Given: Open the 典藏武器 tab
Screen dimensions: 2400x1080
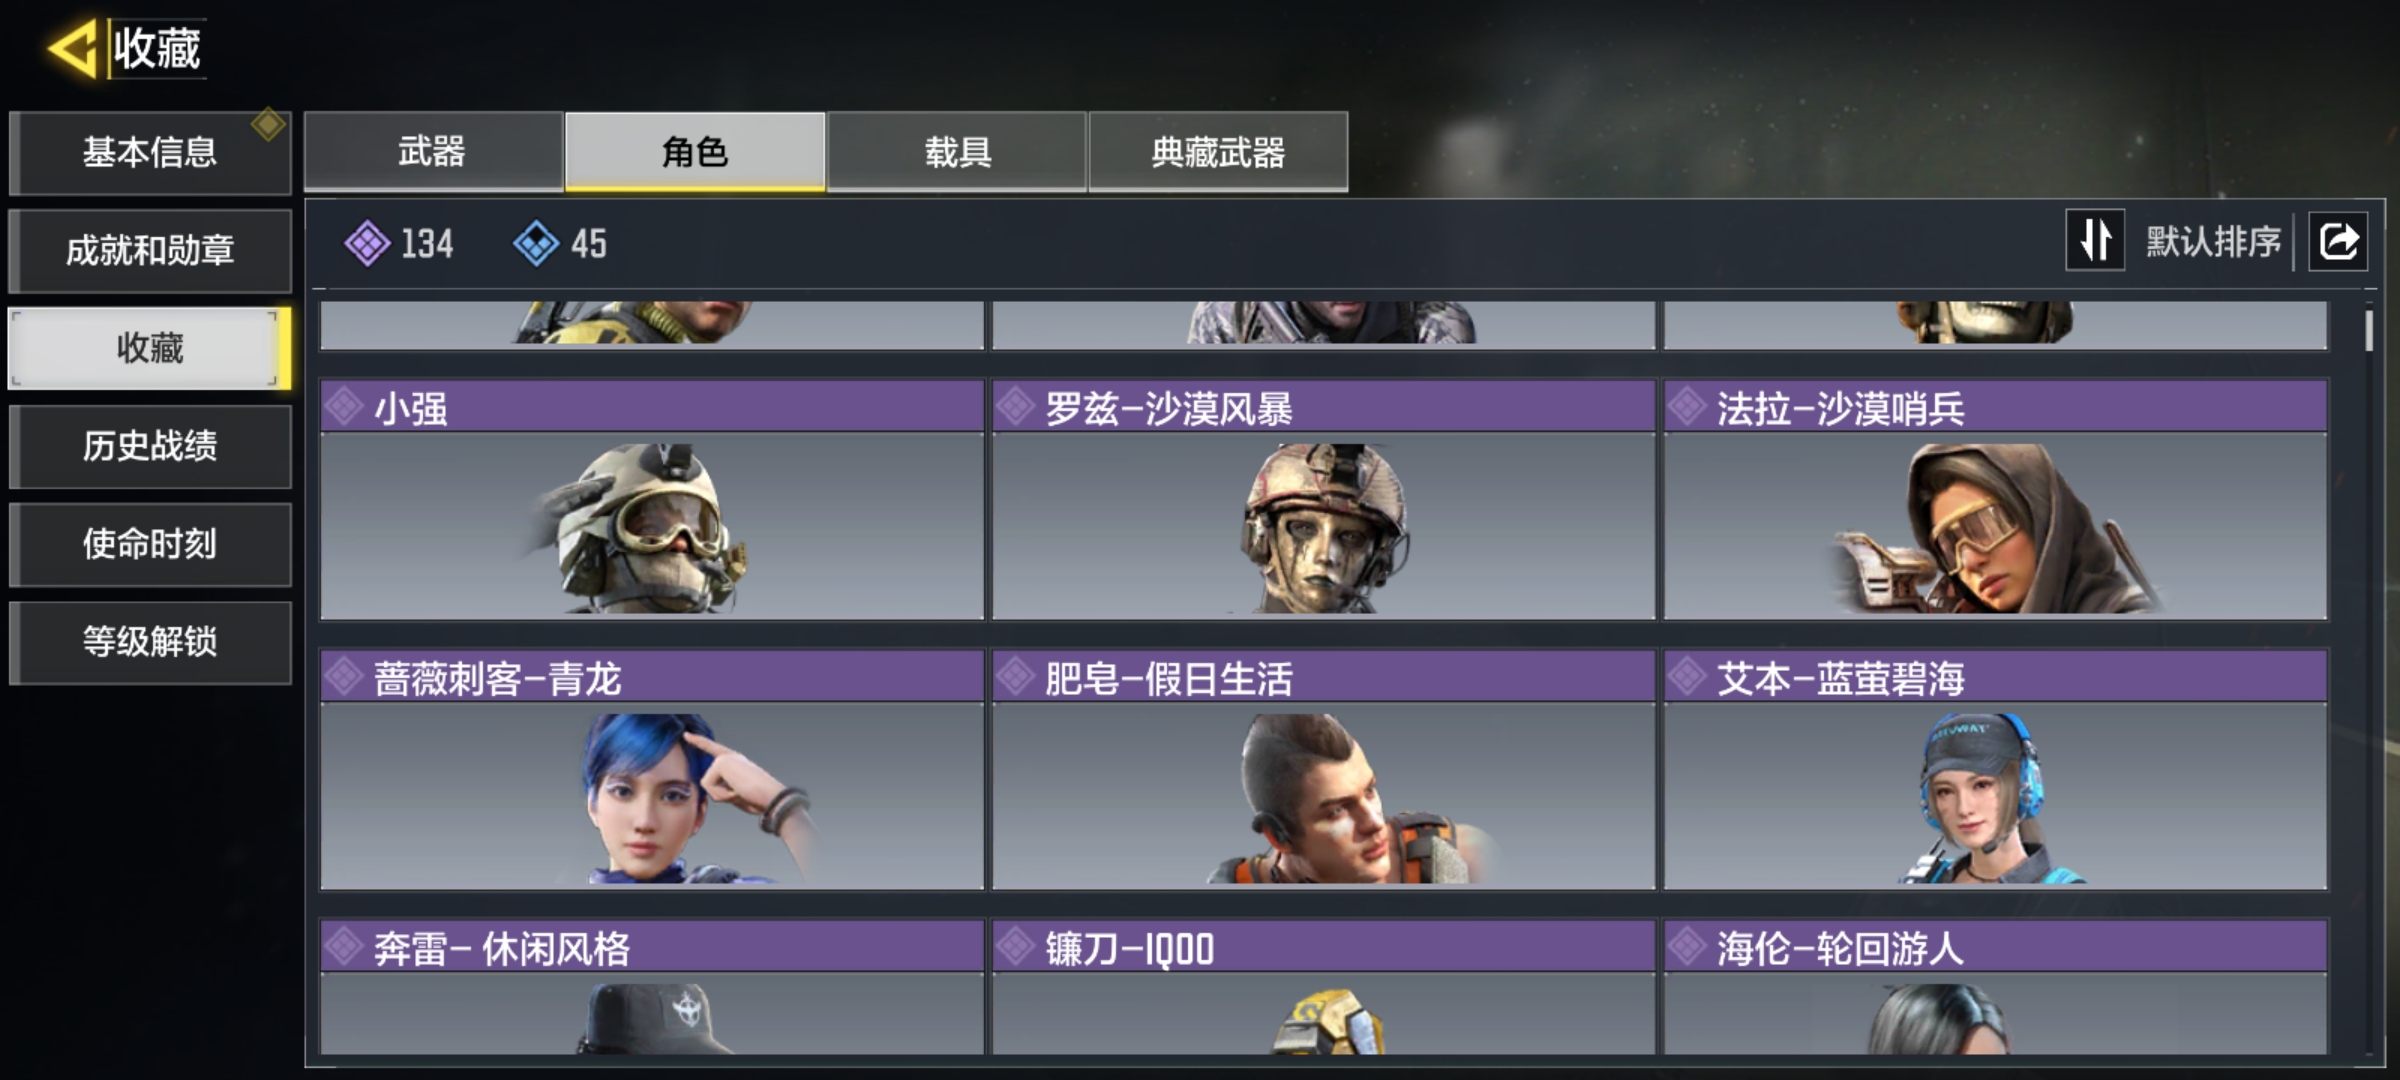Looking at the screenshot, I should coord(1218,151).
